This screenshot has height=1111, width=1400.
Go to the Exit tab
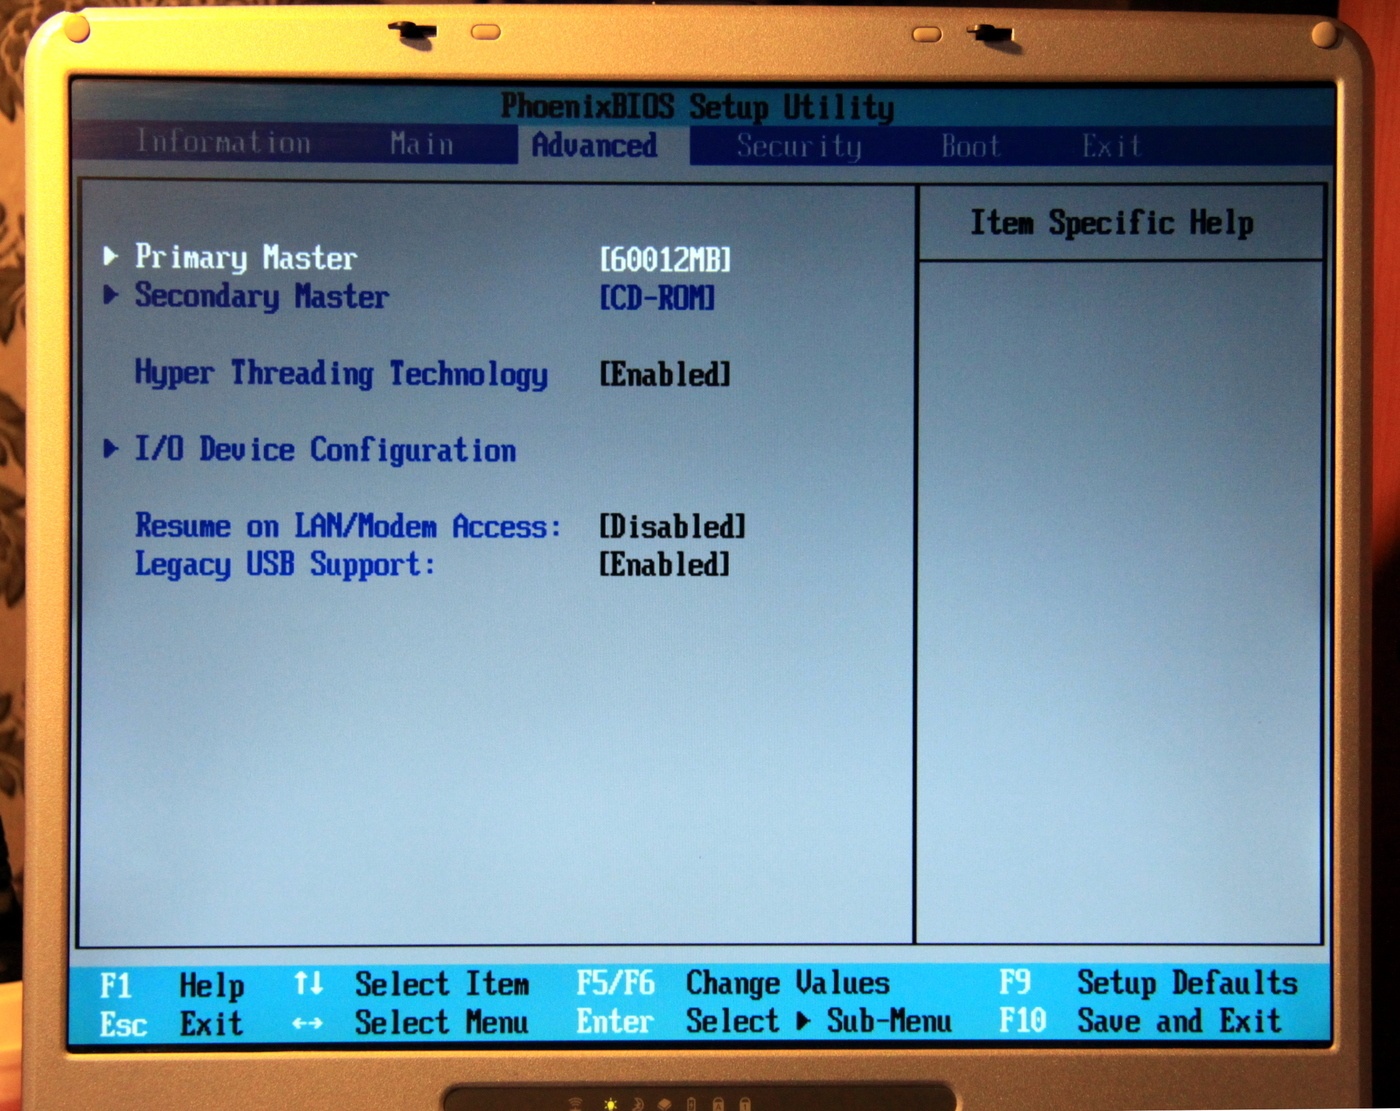1111,147
